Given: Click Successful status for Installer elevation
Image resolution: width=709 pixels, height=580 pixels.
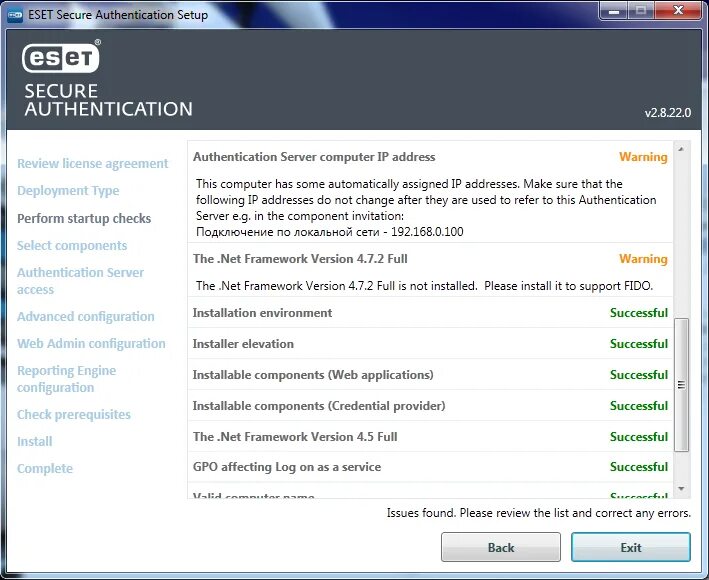Looking at the screenshot, I should pos(638,344).
